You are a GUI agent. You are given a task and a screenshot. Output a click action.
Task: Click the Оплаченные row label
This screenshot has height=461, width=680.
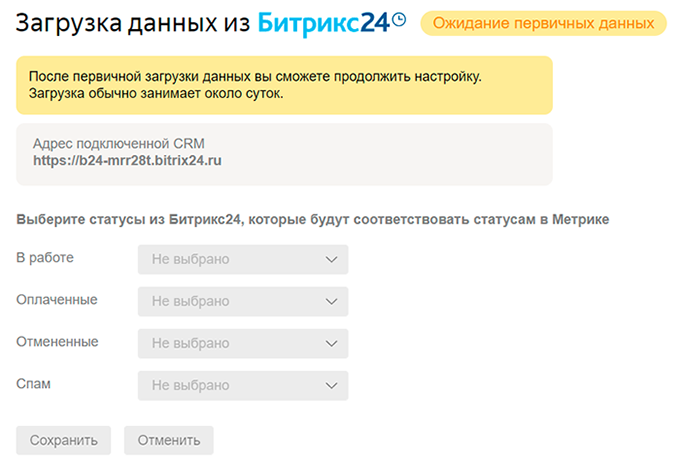click(x=57, y=300)
